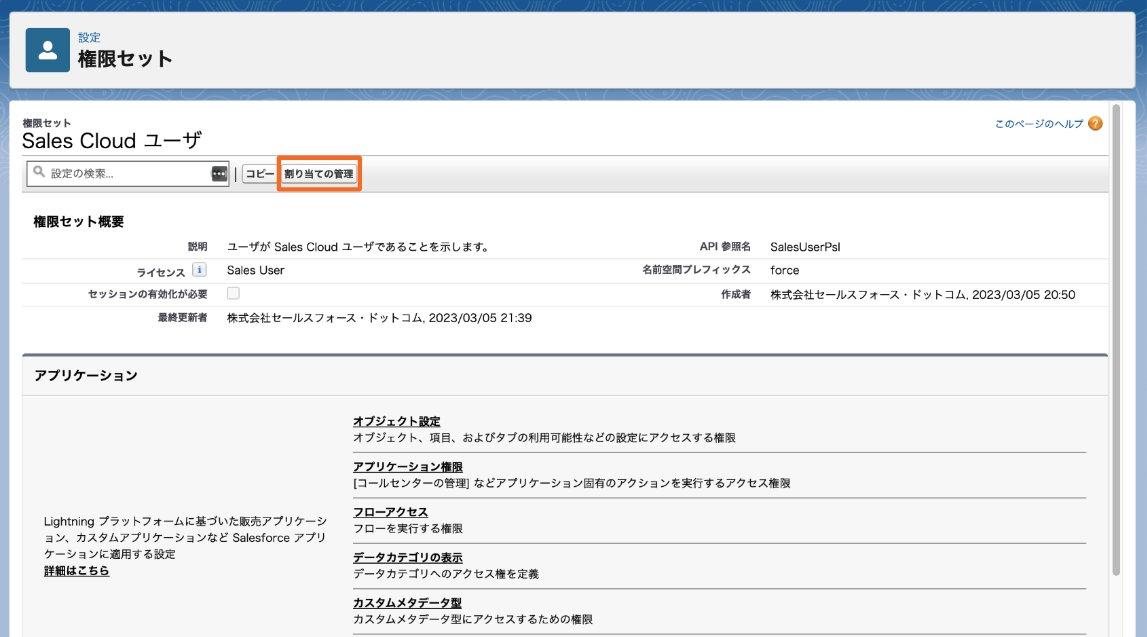Open search options ellipsis icon
1147x637 pixels.
[x=219, y=173]
